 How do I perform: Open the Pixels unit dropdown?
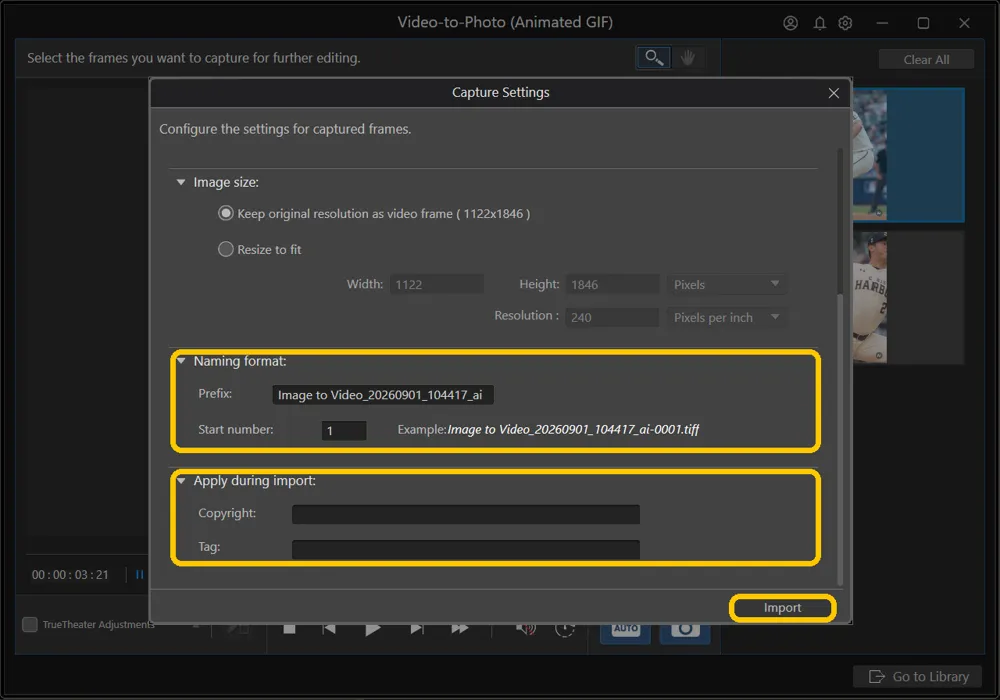point(726,284)
